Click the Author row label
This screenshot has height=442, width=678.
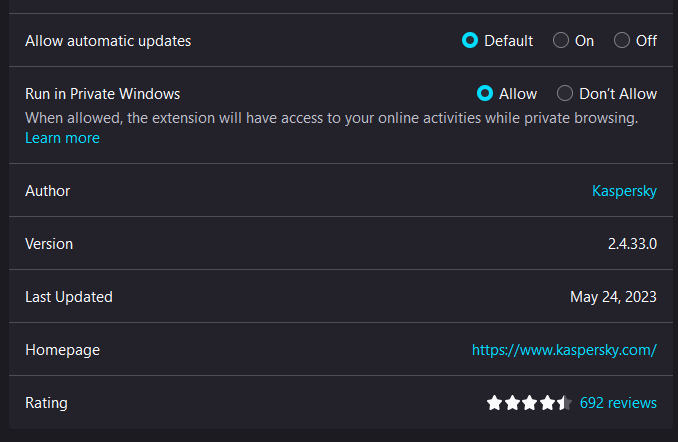click(x=48, y=190)
